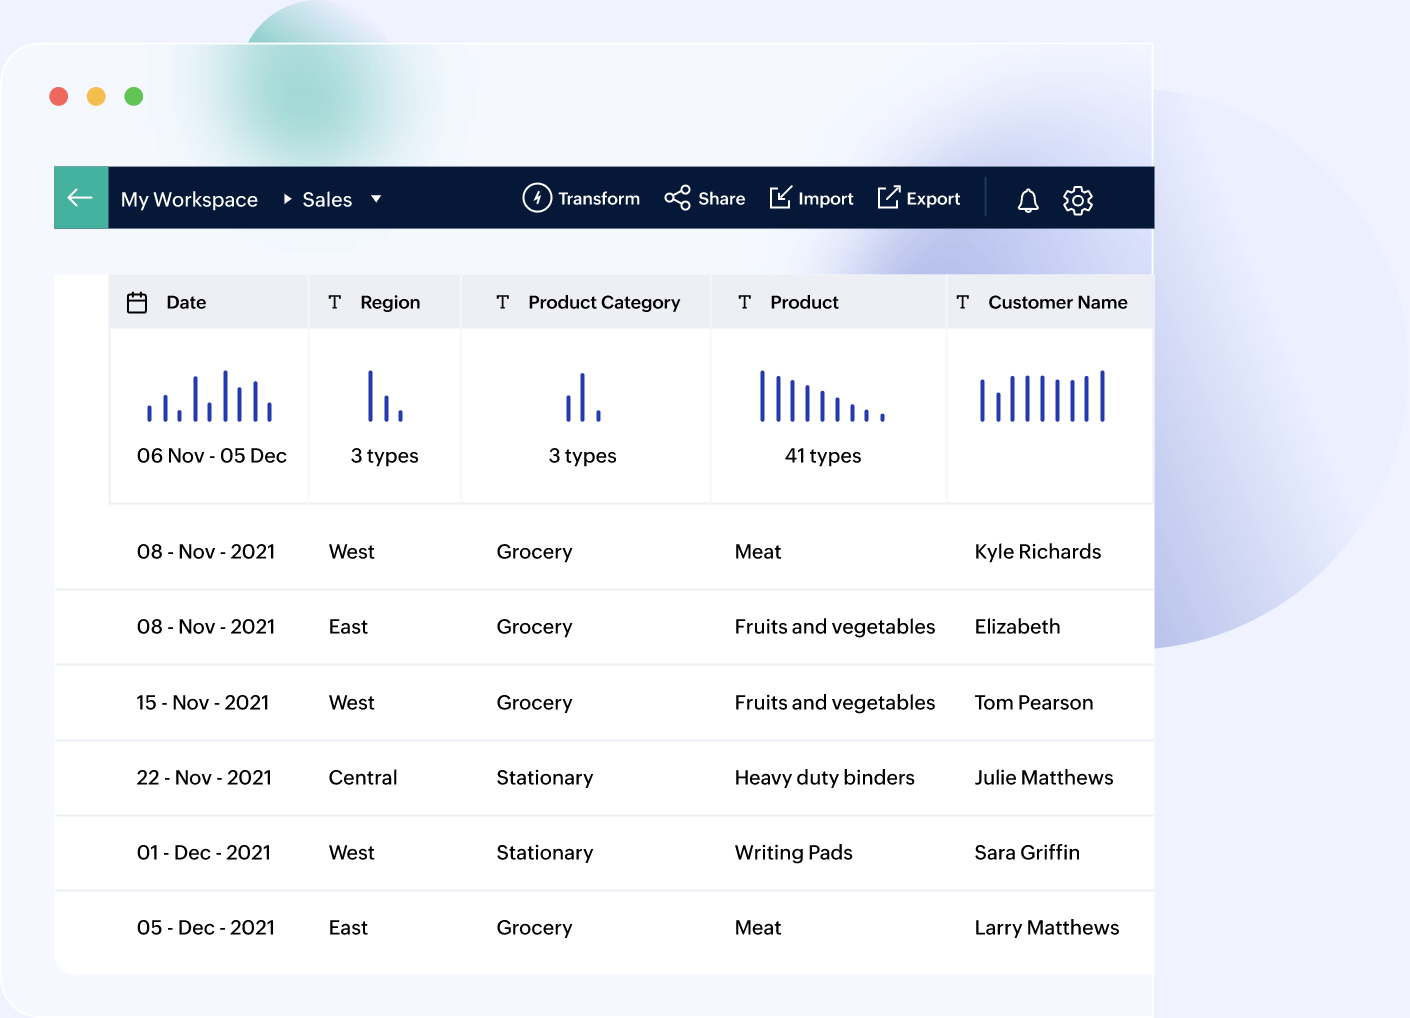Screen dimensions: 1410x1018
Task: Select the Product Category column header
Action: click(x=603, y=302)
